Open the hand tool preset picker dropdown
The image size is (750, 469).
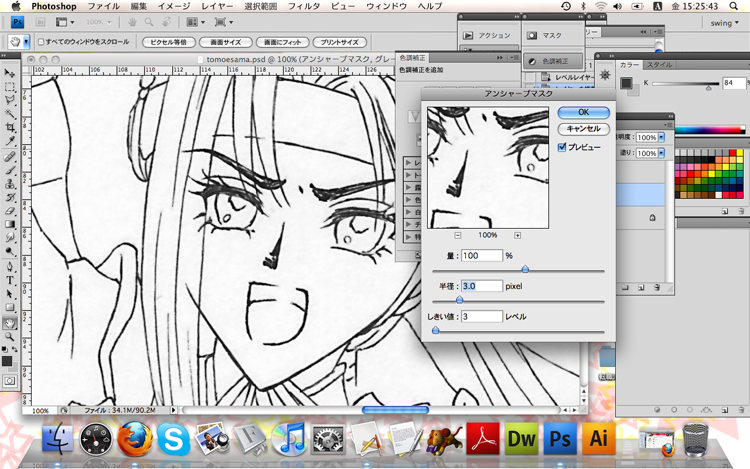coord(26,42)
